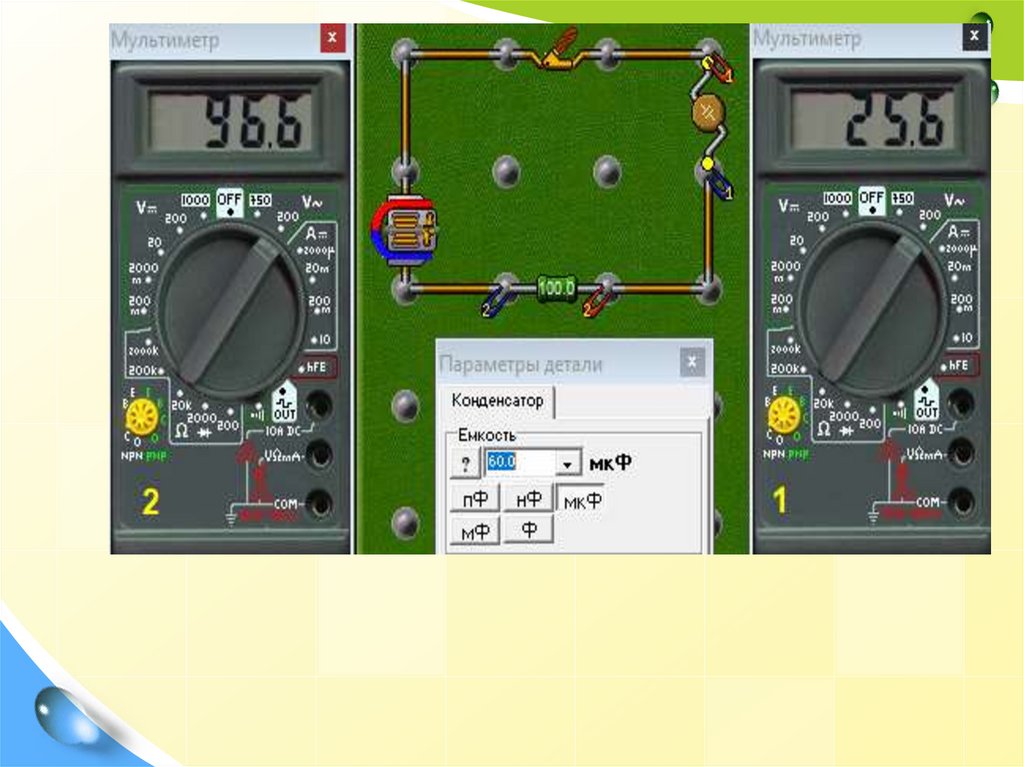Select hFE position on multimeter 2
Viewport: 1024px width, 767px height.
coord(315,367)
